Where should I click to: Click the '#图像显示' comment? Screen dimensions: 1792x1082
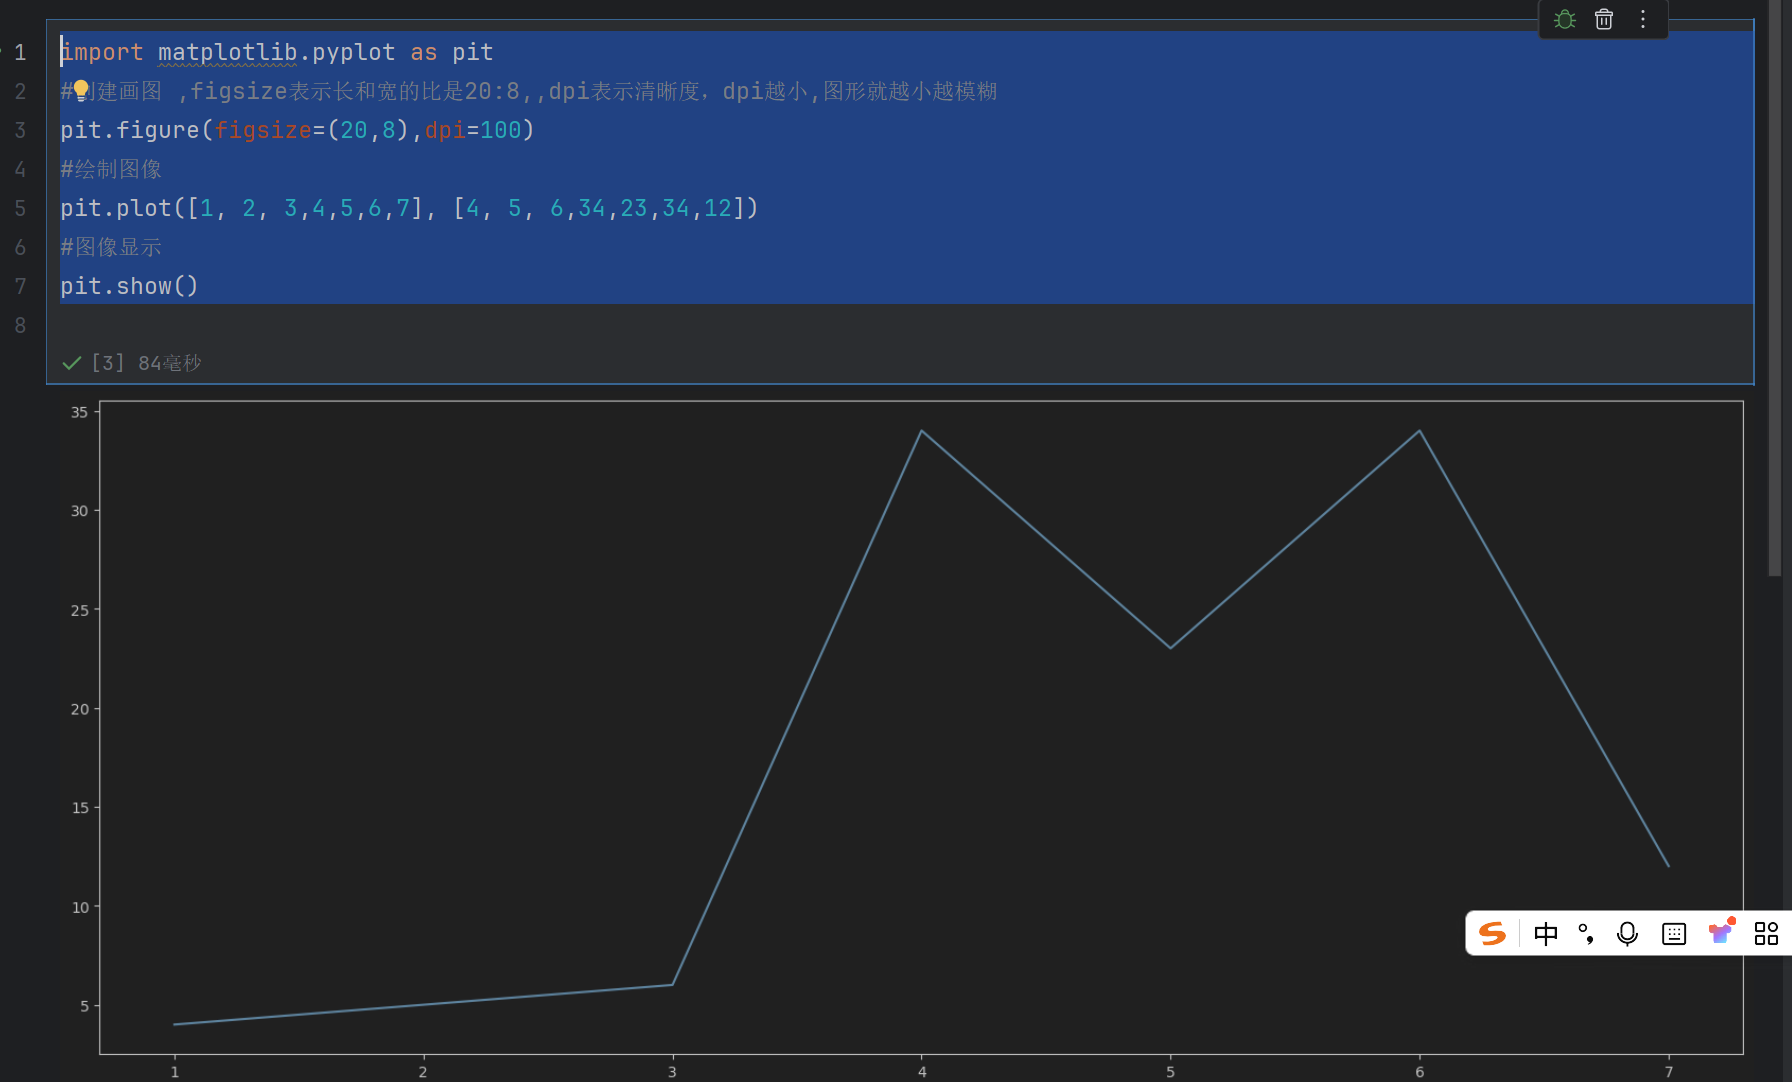click(111, 247)
